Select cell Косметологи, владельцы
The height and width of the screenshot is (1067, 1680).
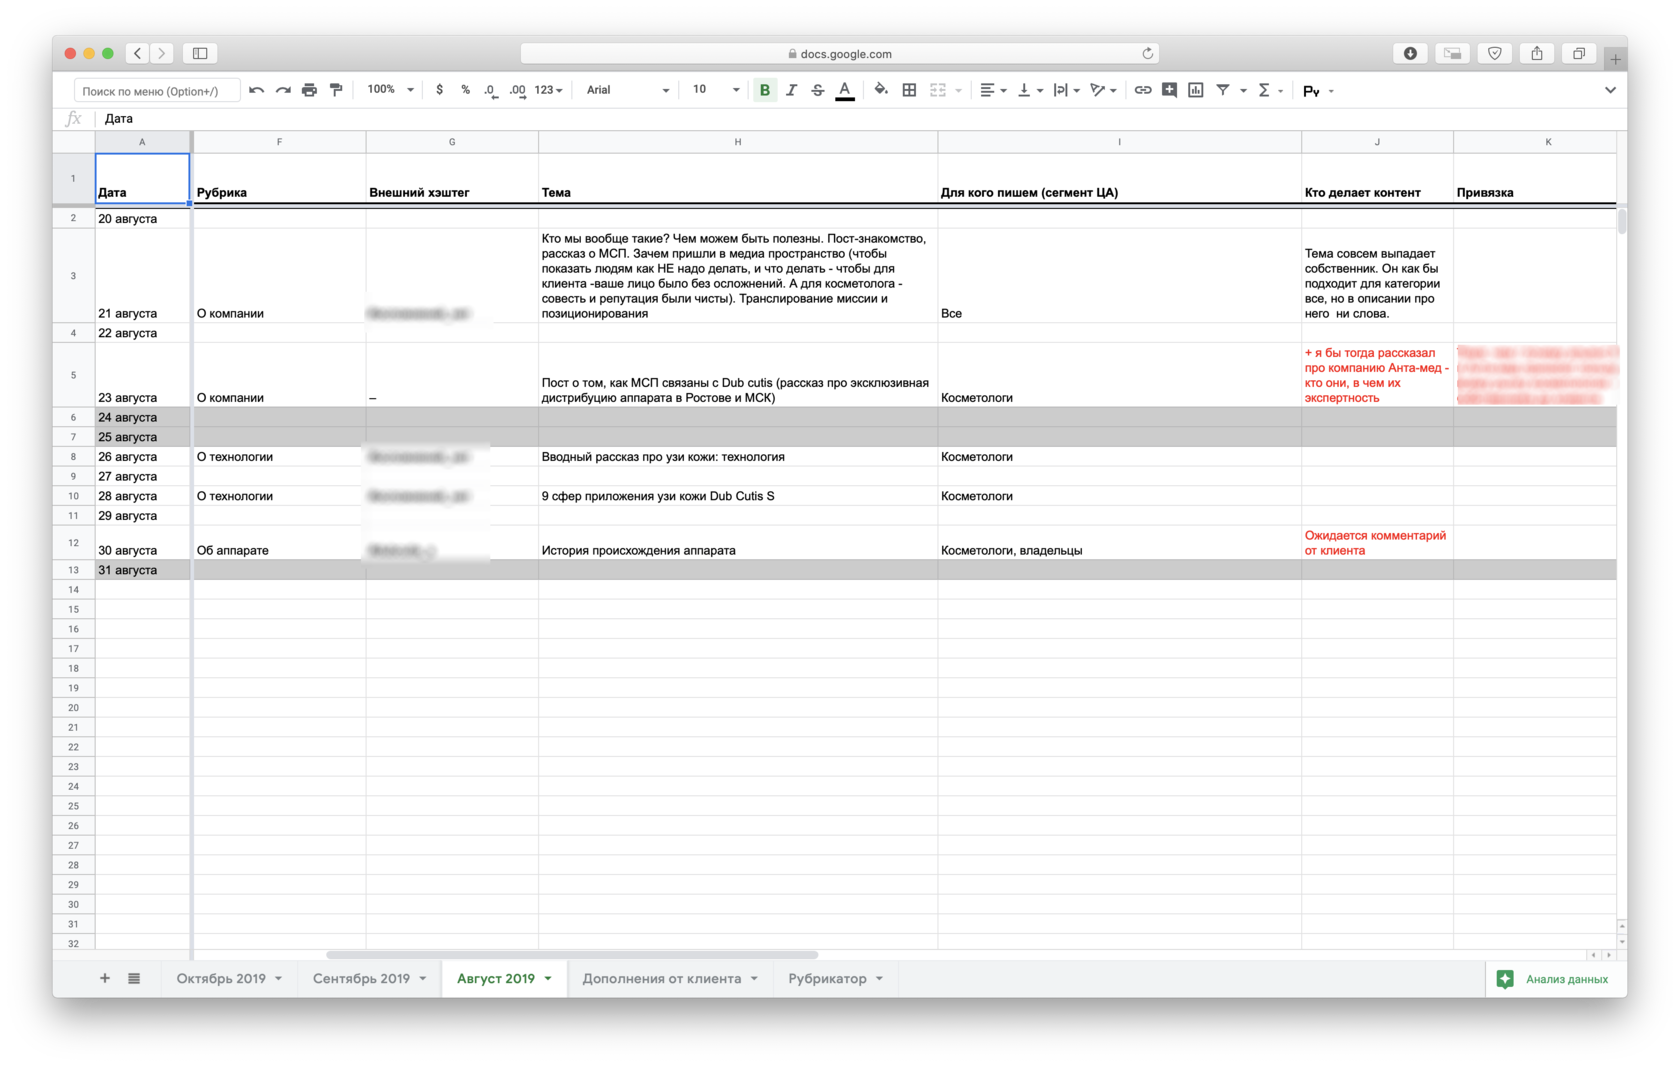(x=1119, y=543)
